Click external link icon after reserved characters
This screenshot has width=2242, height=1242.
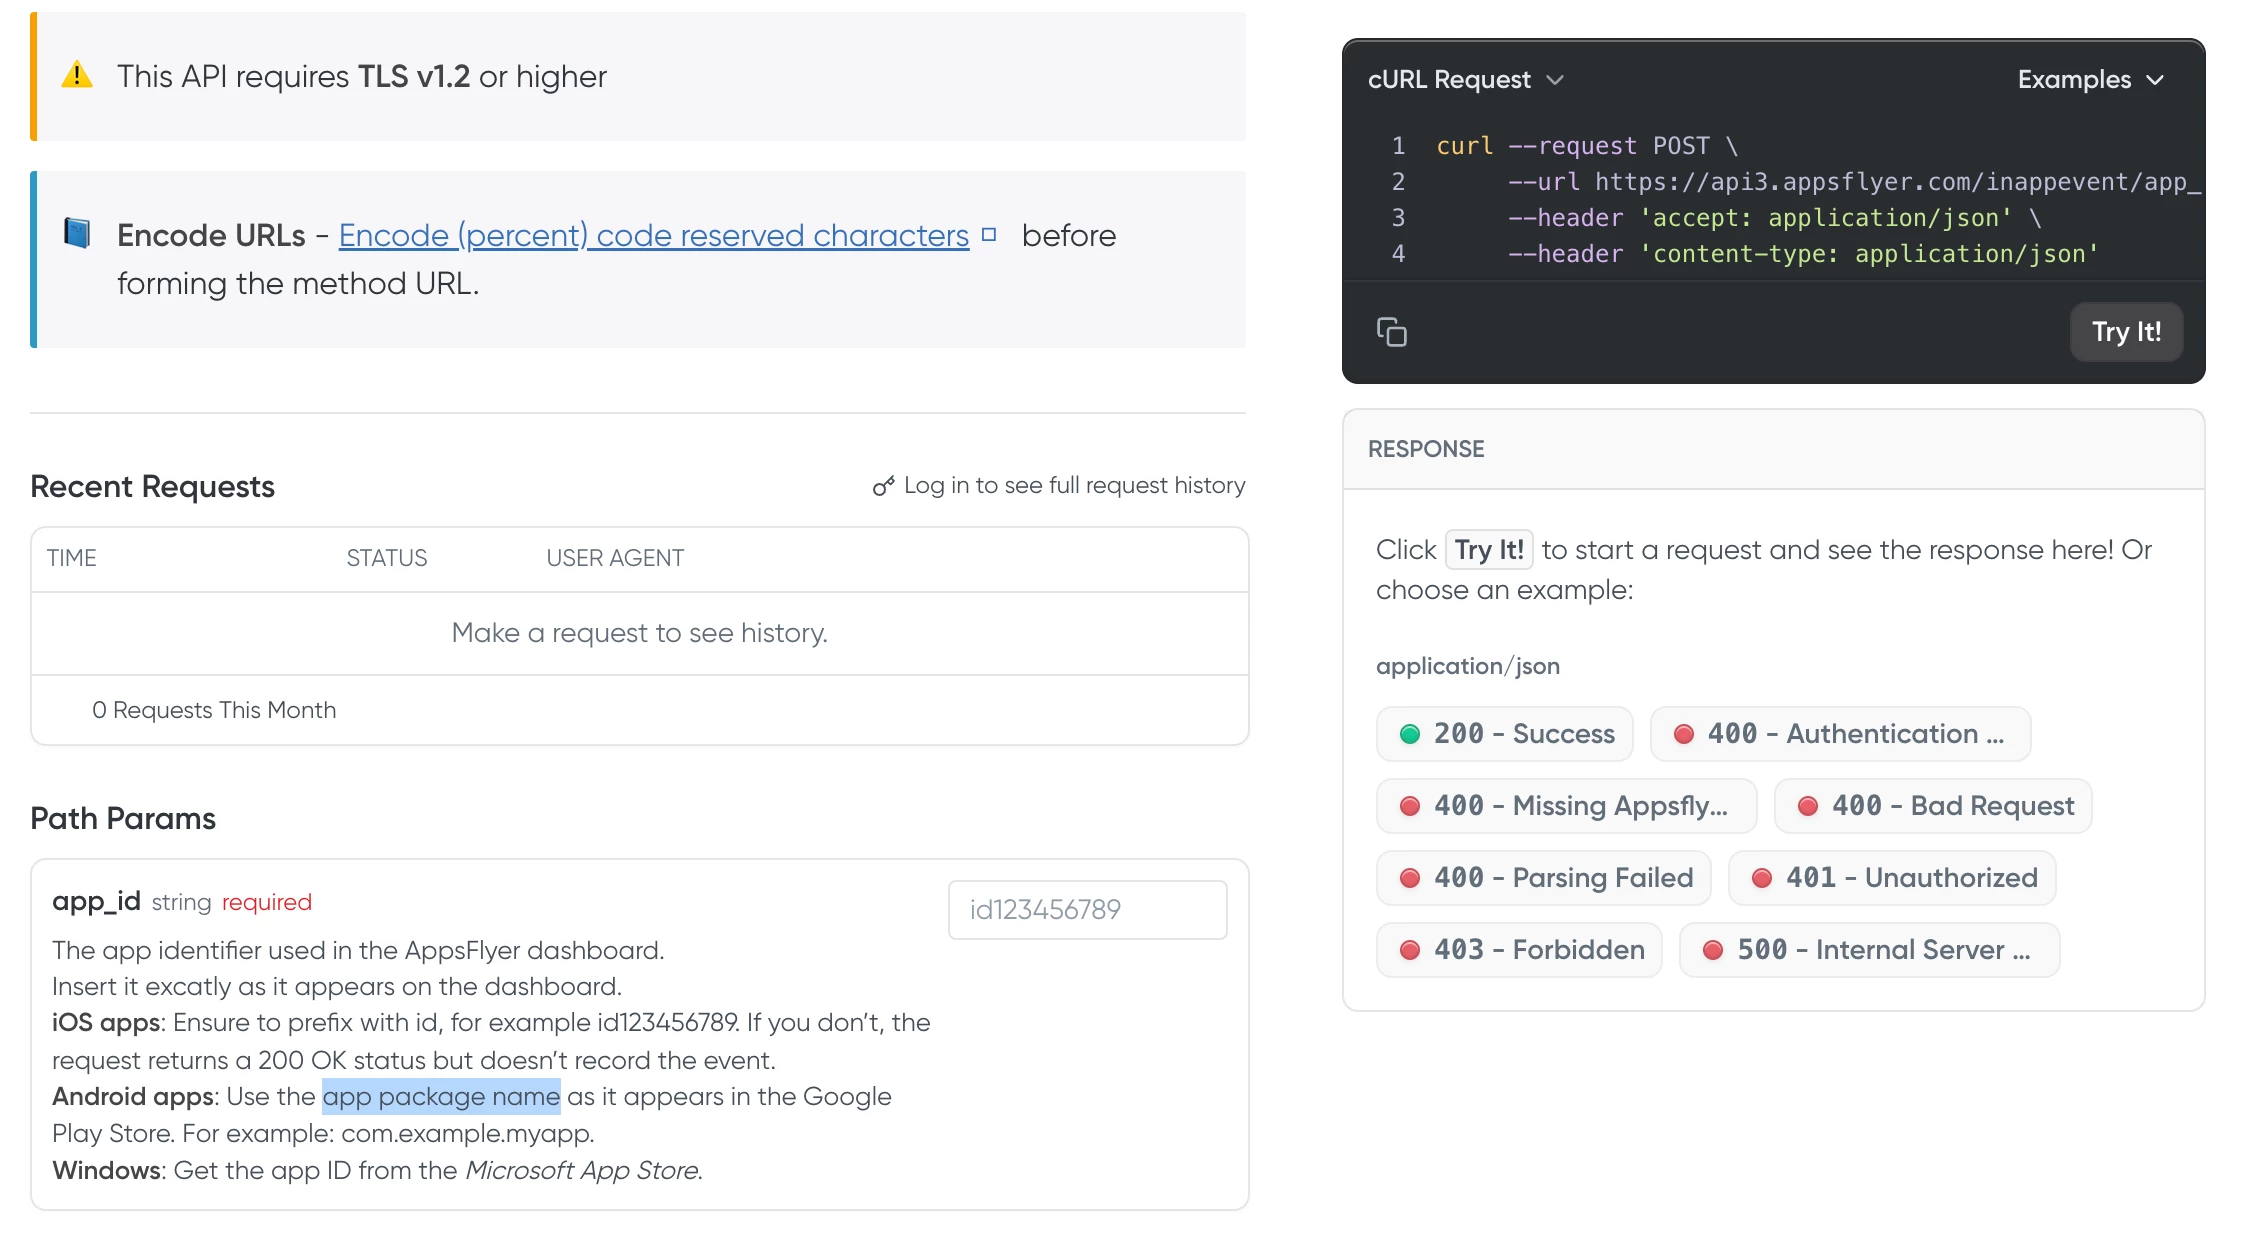click(x=989, y=235)
